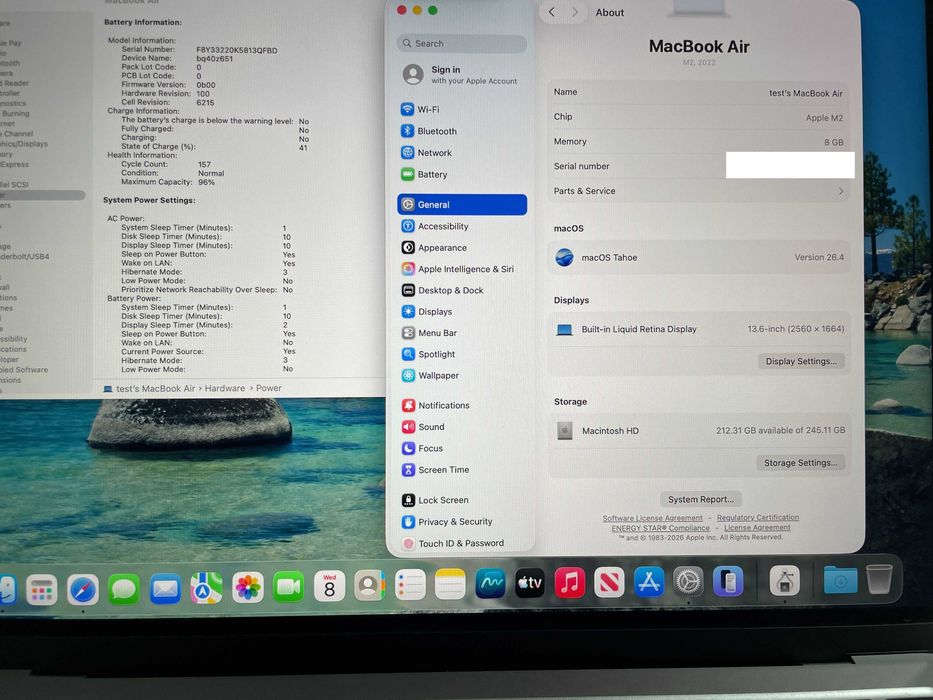Viewport: 933px width, 700px height.
Task: Open Safari from the Dock
Action: 83,589
